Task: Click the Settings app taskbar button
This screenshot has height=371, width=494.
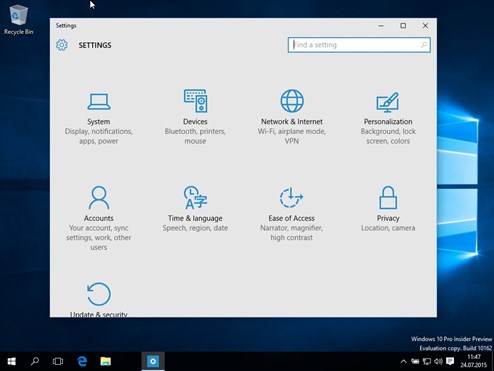Action: (153, 361)
